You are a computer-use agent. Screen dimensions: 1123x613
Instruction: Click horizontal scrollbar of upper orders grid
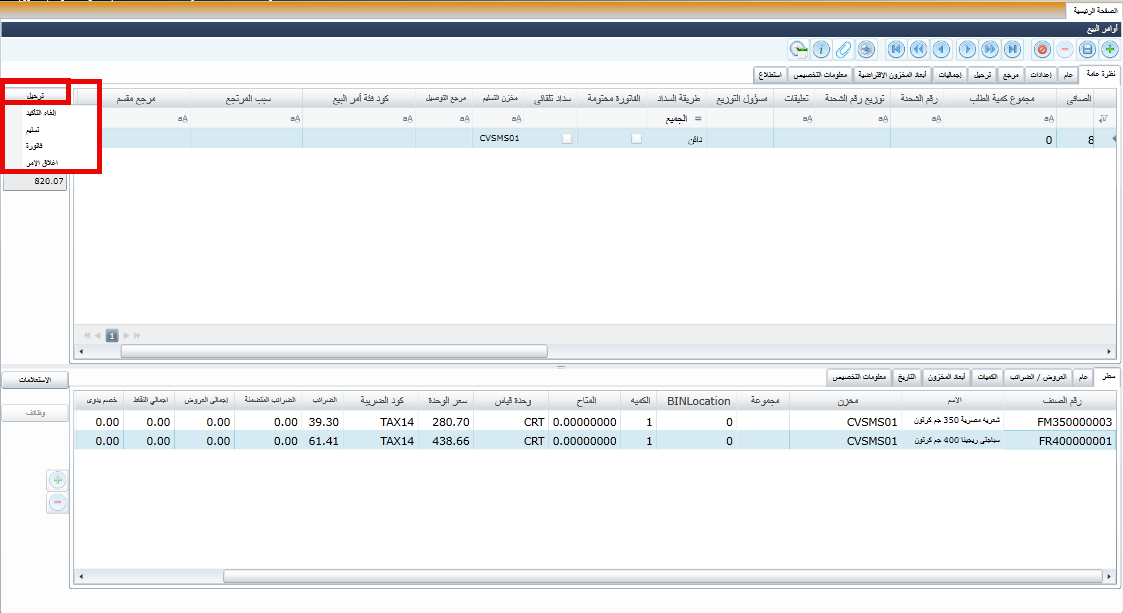334,351
